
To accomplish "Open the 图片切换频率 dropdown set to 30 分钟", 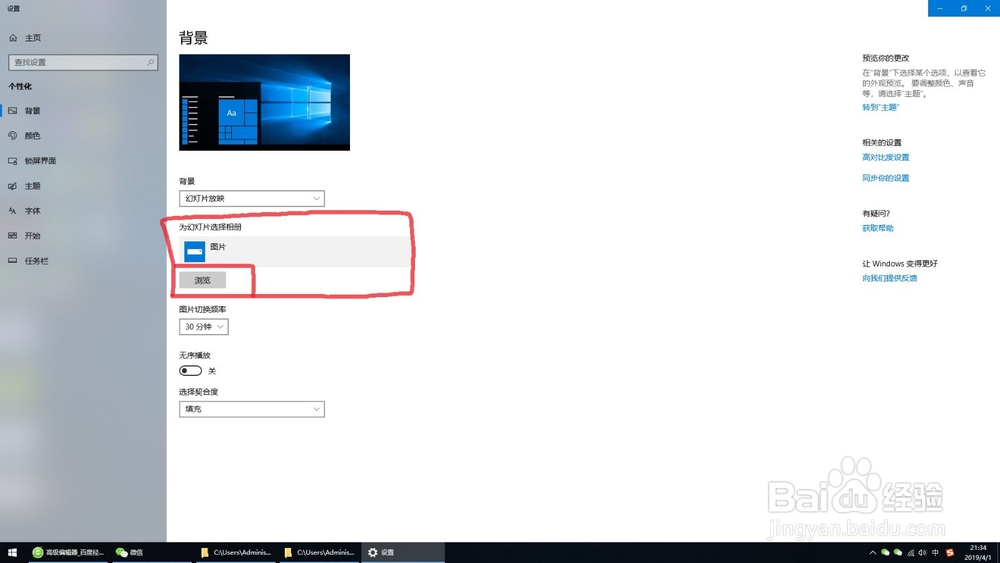I will click(203, 326).
